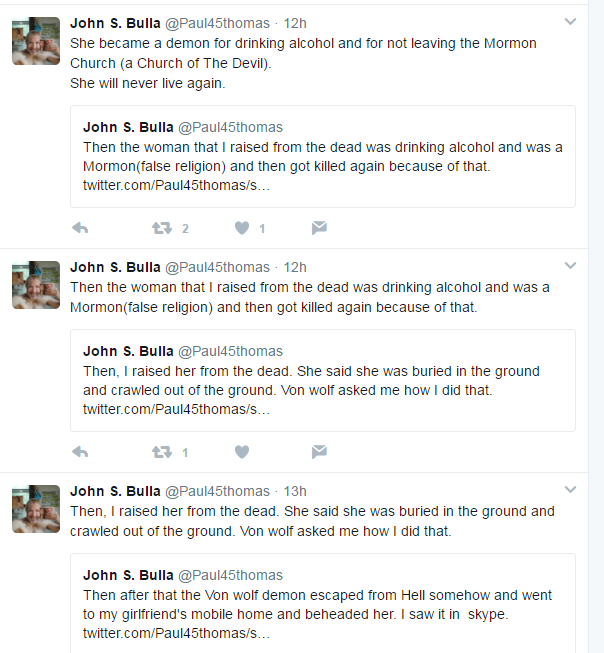Like the second tweet with no likes

tap(242, 452)
